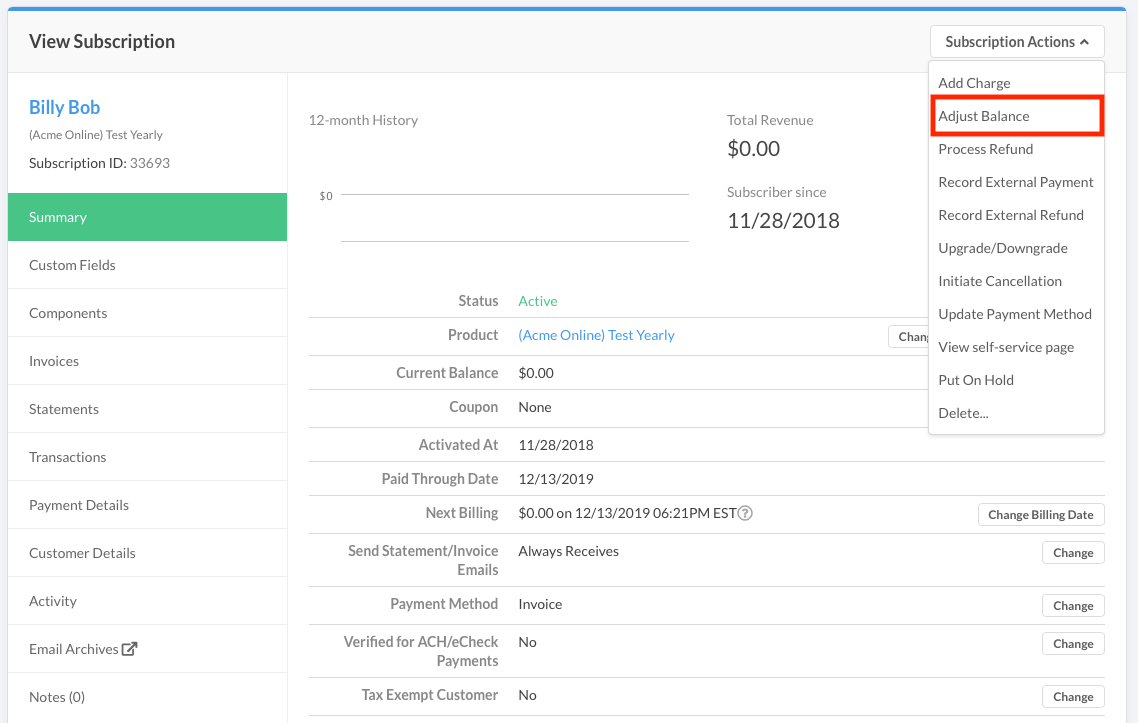The height and width of the screenshot is (723, 1138).
Task: Go to the Components sidebar tab
Action: coord(68,313)
